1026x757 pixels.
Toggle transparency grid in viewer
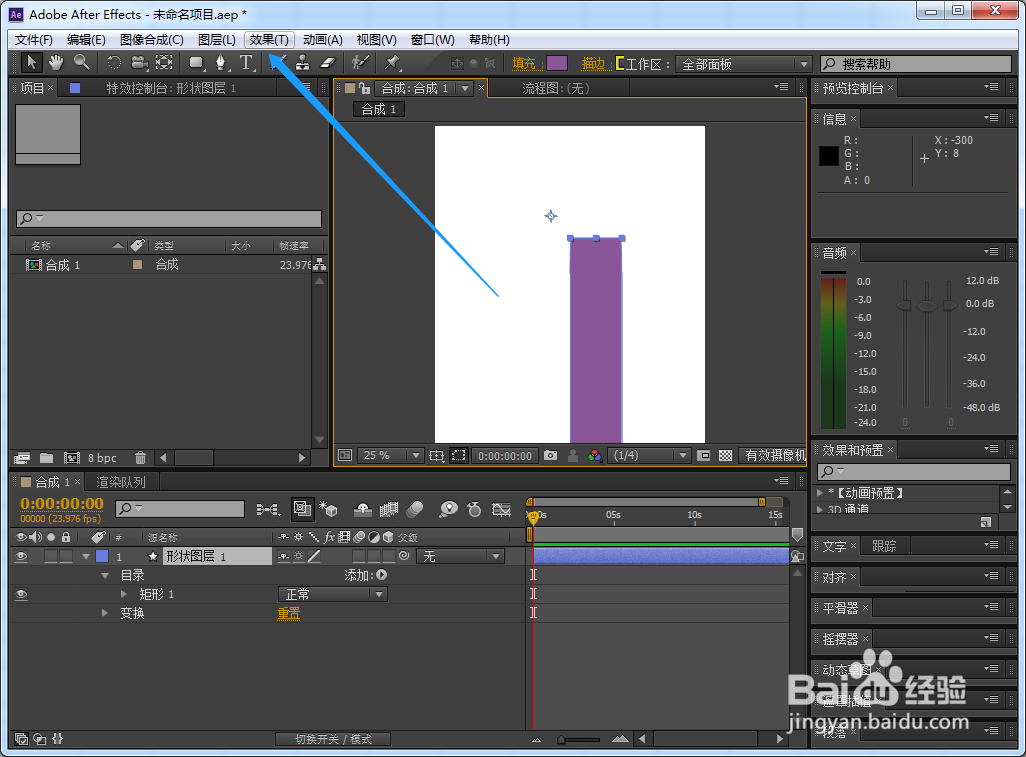pyautogui.click(x=726, y=455)
